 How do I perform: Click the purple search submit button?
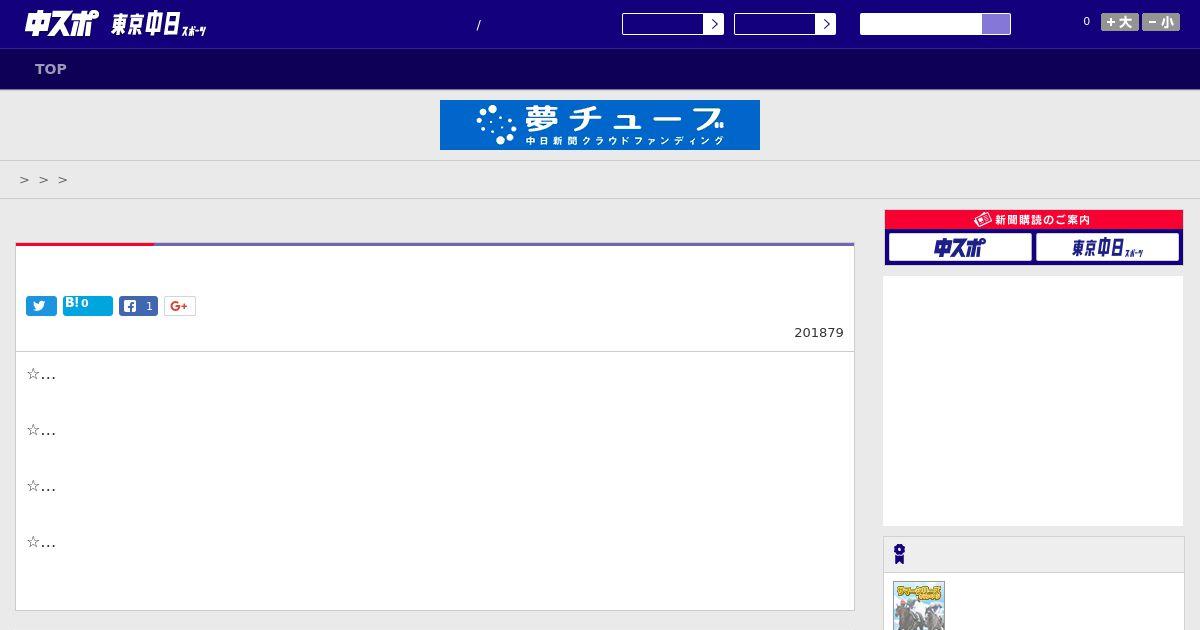tap(996, 24)
